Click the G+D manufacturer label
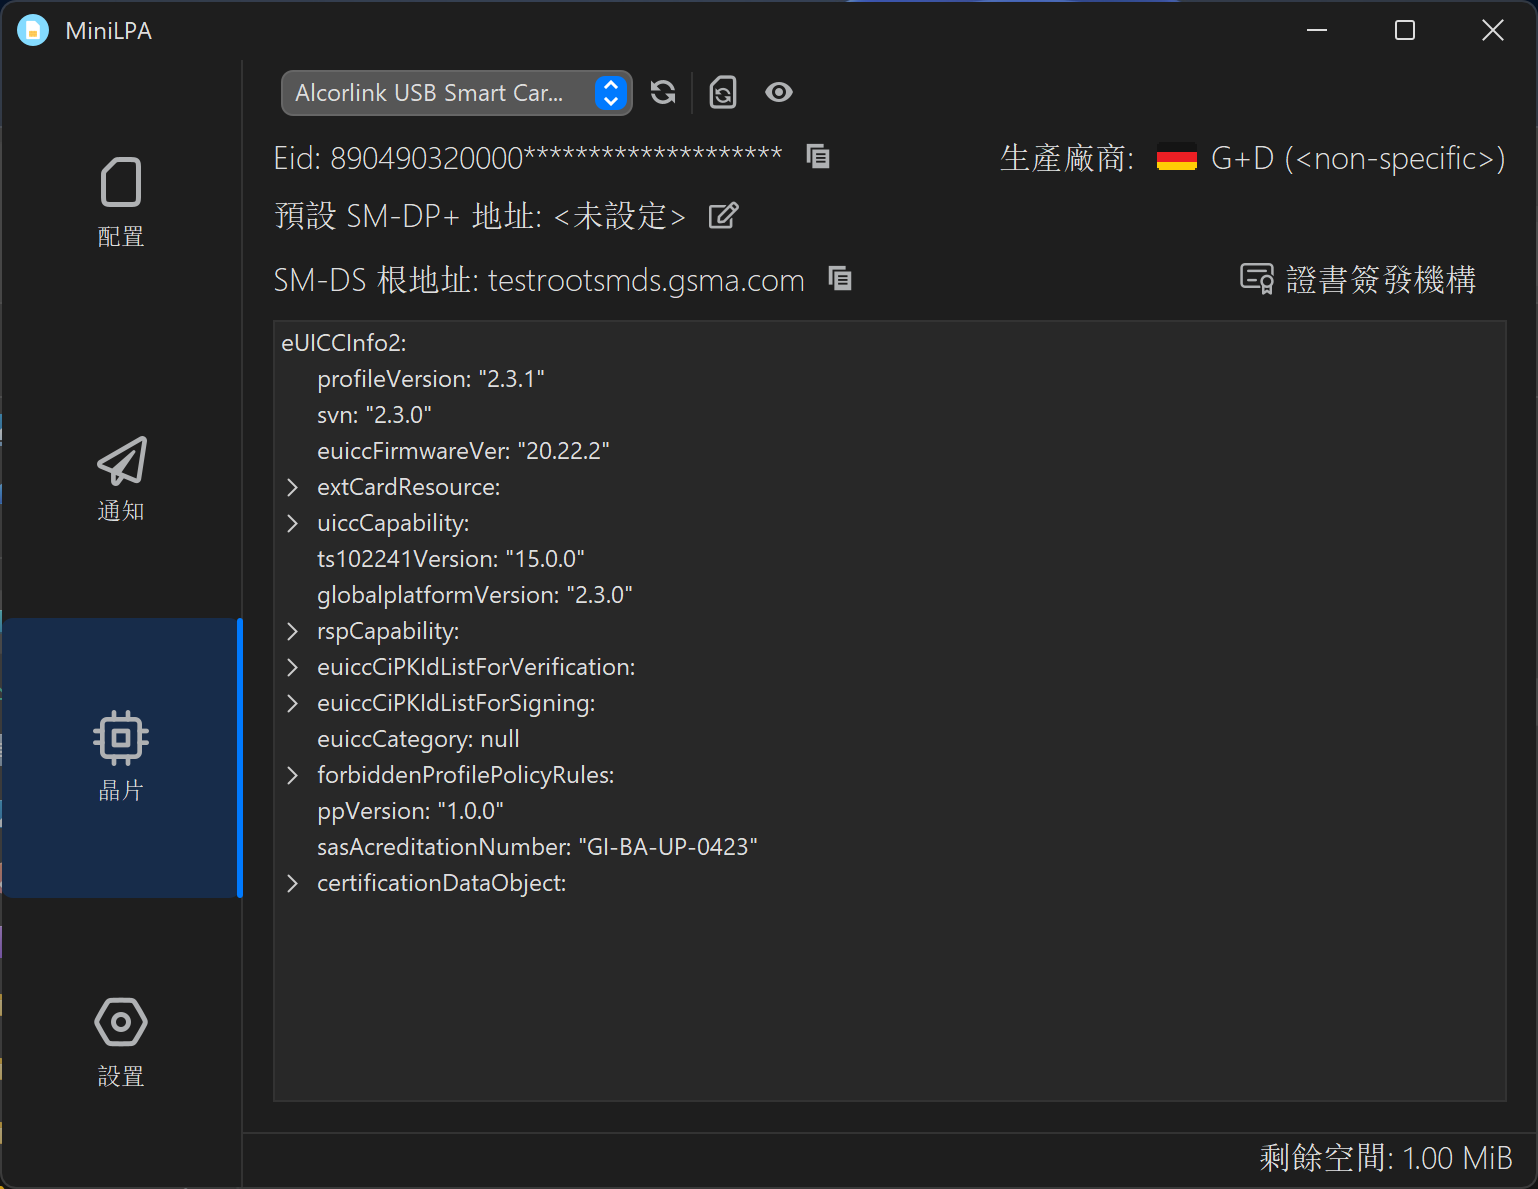Image resolution: width=1538 pixels, height=1189 pixels. pyautogui.click(x=1358, y=158)
